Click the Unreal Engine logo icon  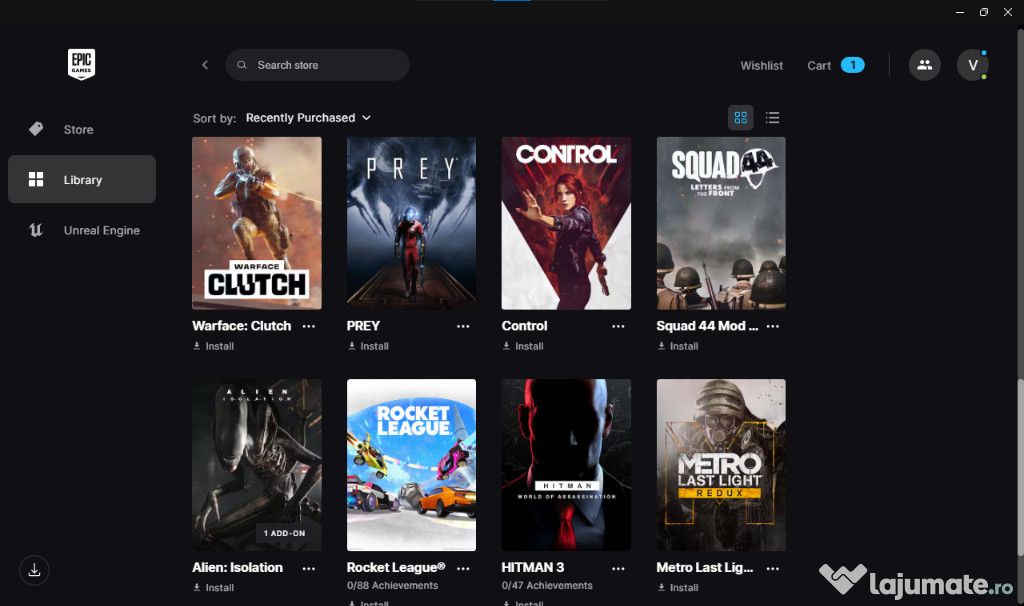36,230
